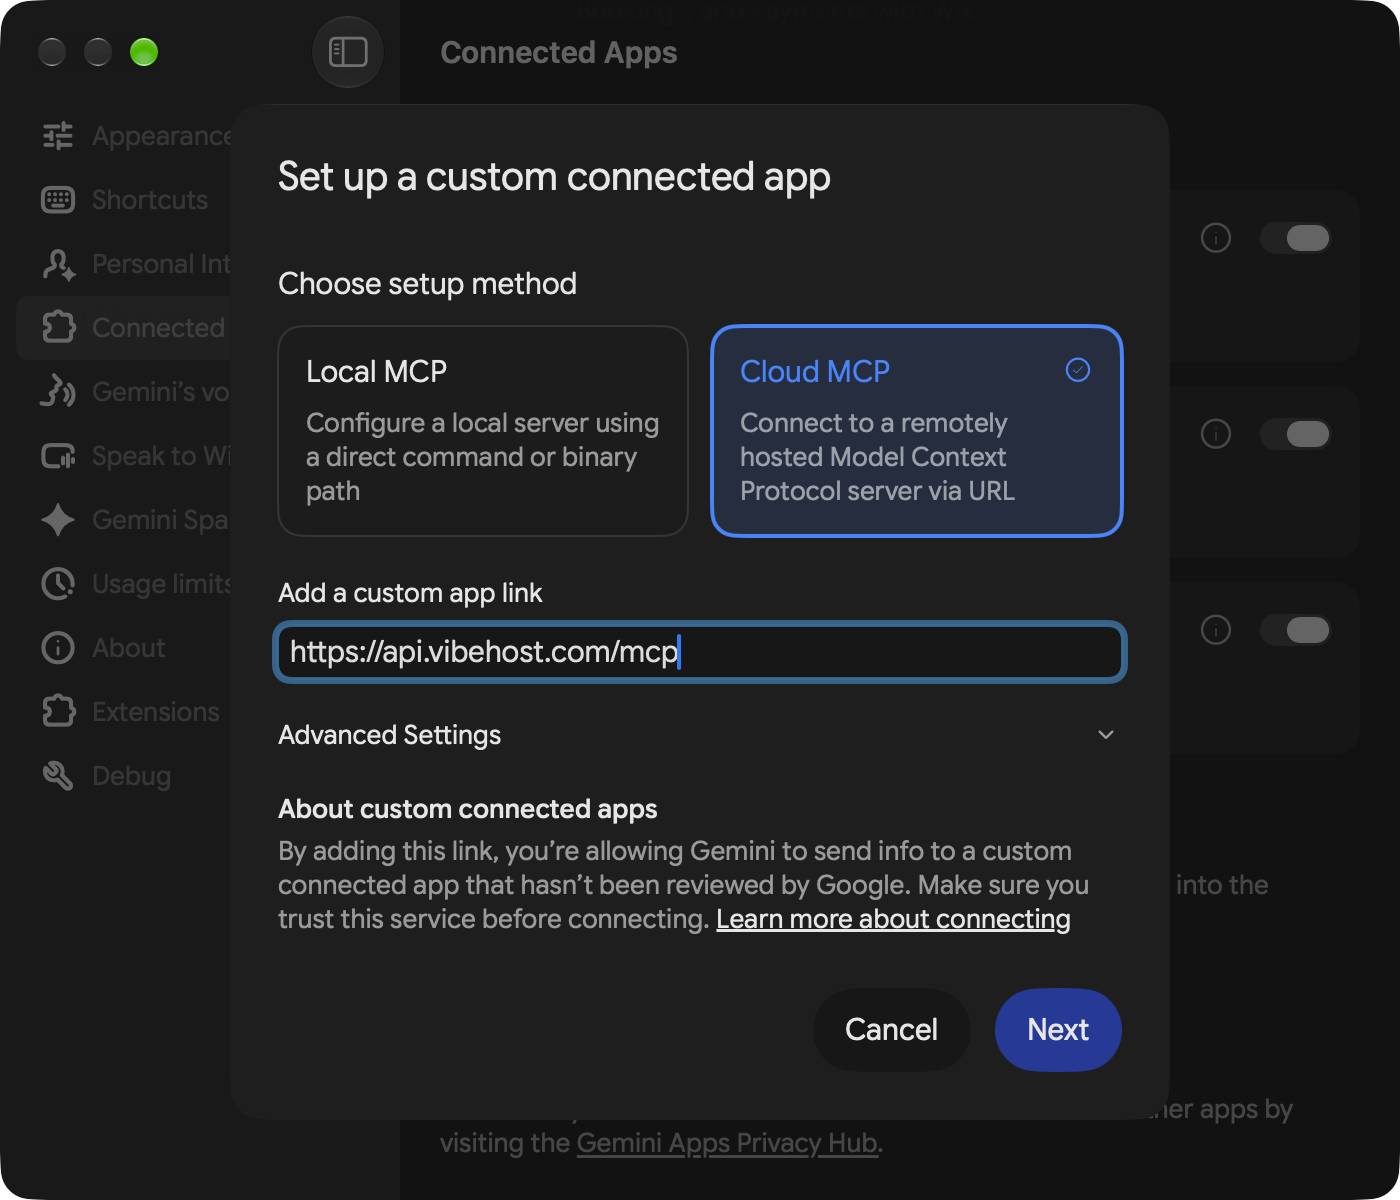Screen dimensions: 1400x1200
Task: Select the Local MCP setup method
Action: click(x=483, y=431)
